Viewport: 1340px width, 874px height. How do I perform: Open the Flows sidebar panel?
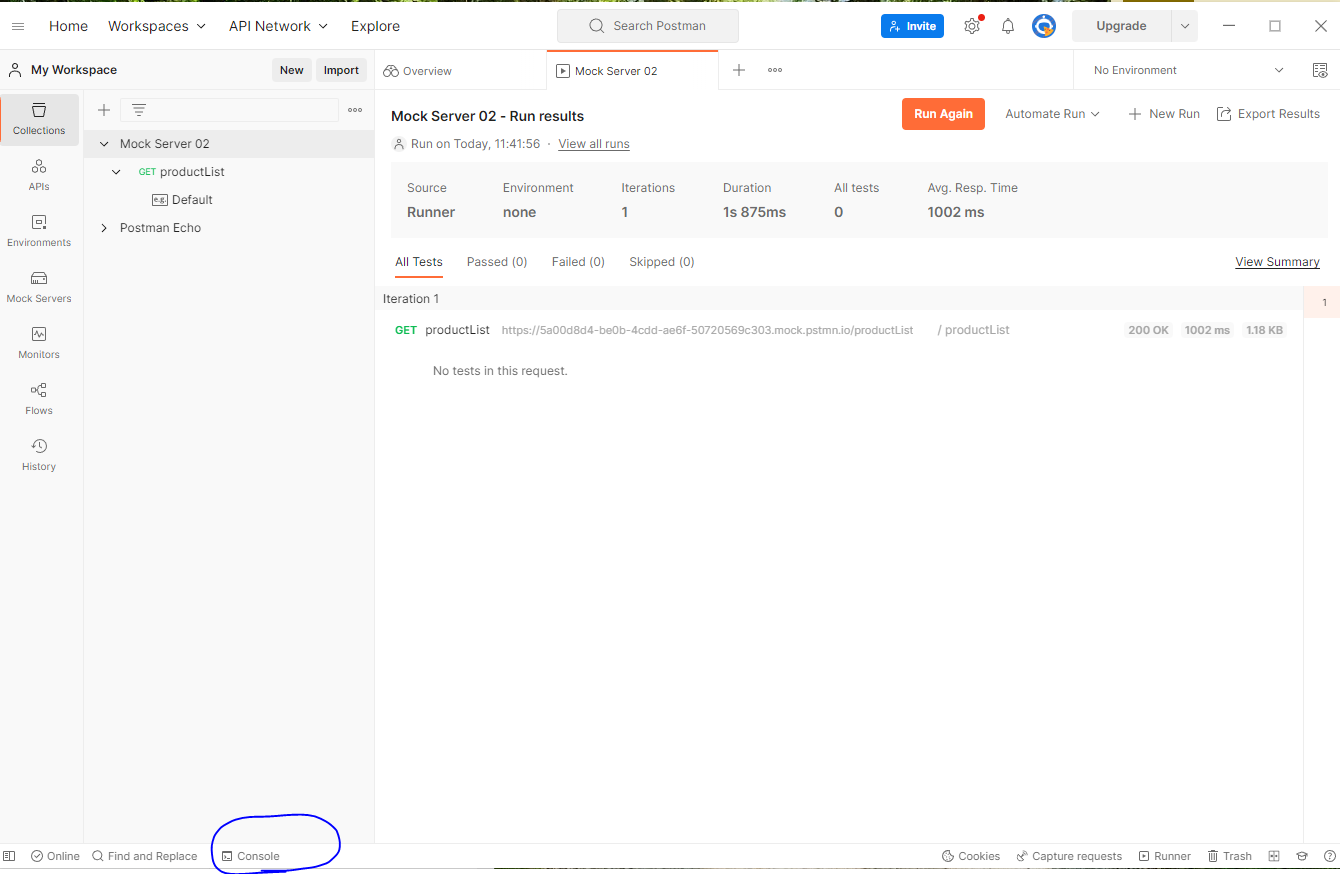pos(39,399)
